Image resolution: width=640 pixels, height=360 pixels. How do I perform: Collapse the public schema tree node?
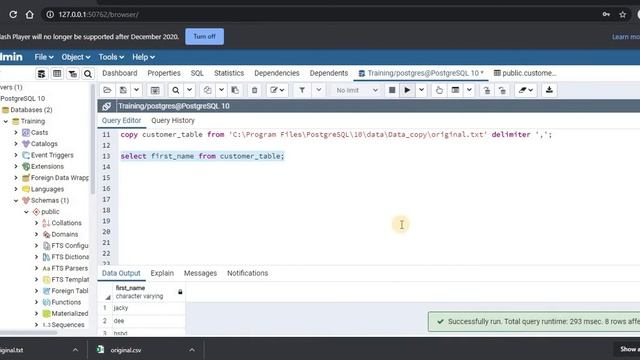pyautogui.click(x=26, y=212)
